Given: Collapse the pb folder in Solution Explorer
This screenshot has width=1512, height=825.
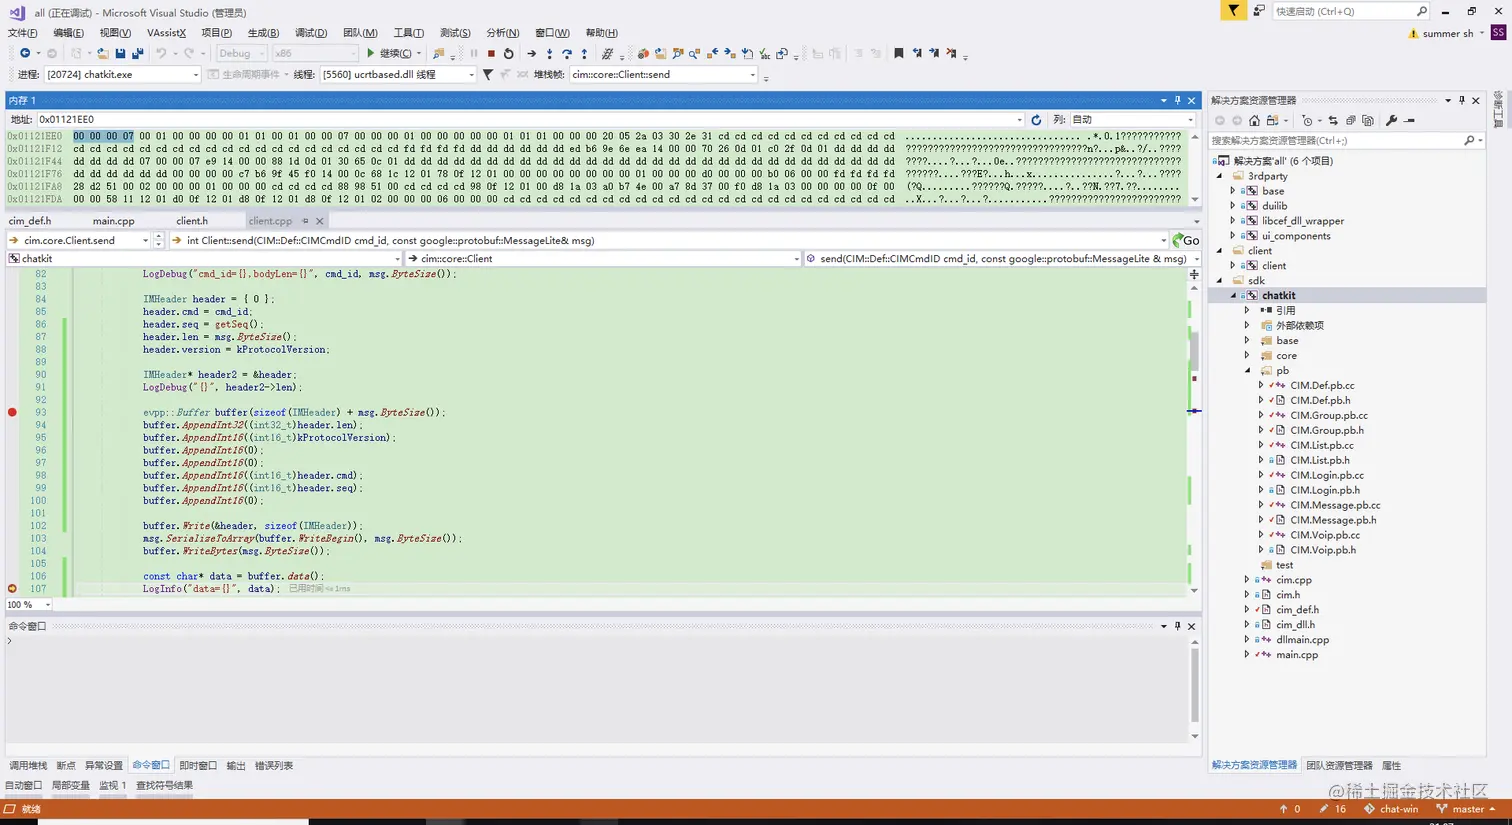Looking at the screenshot, I should 1247,370.
